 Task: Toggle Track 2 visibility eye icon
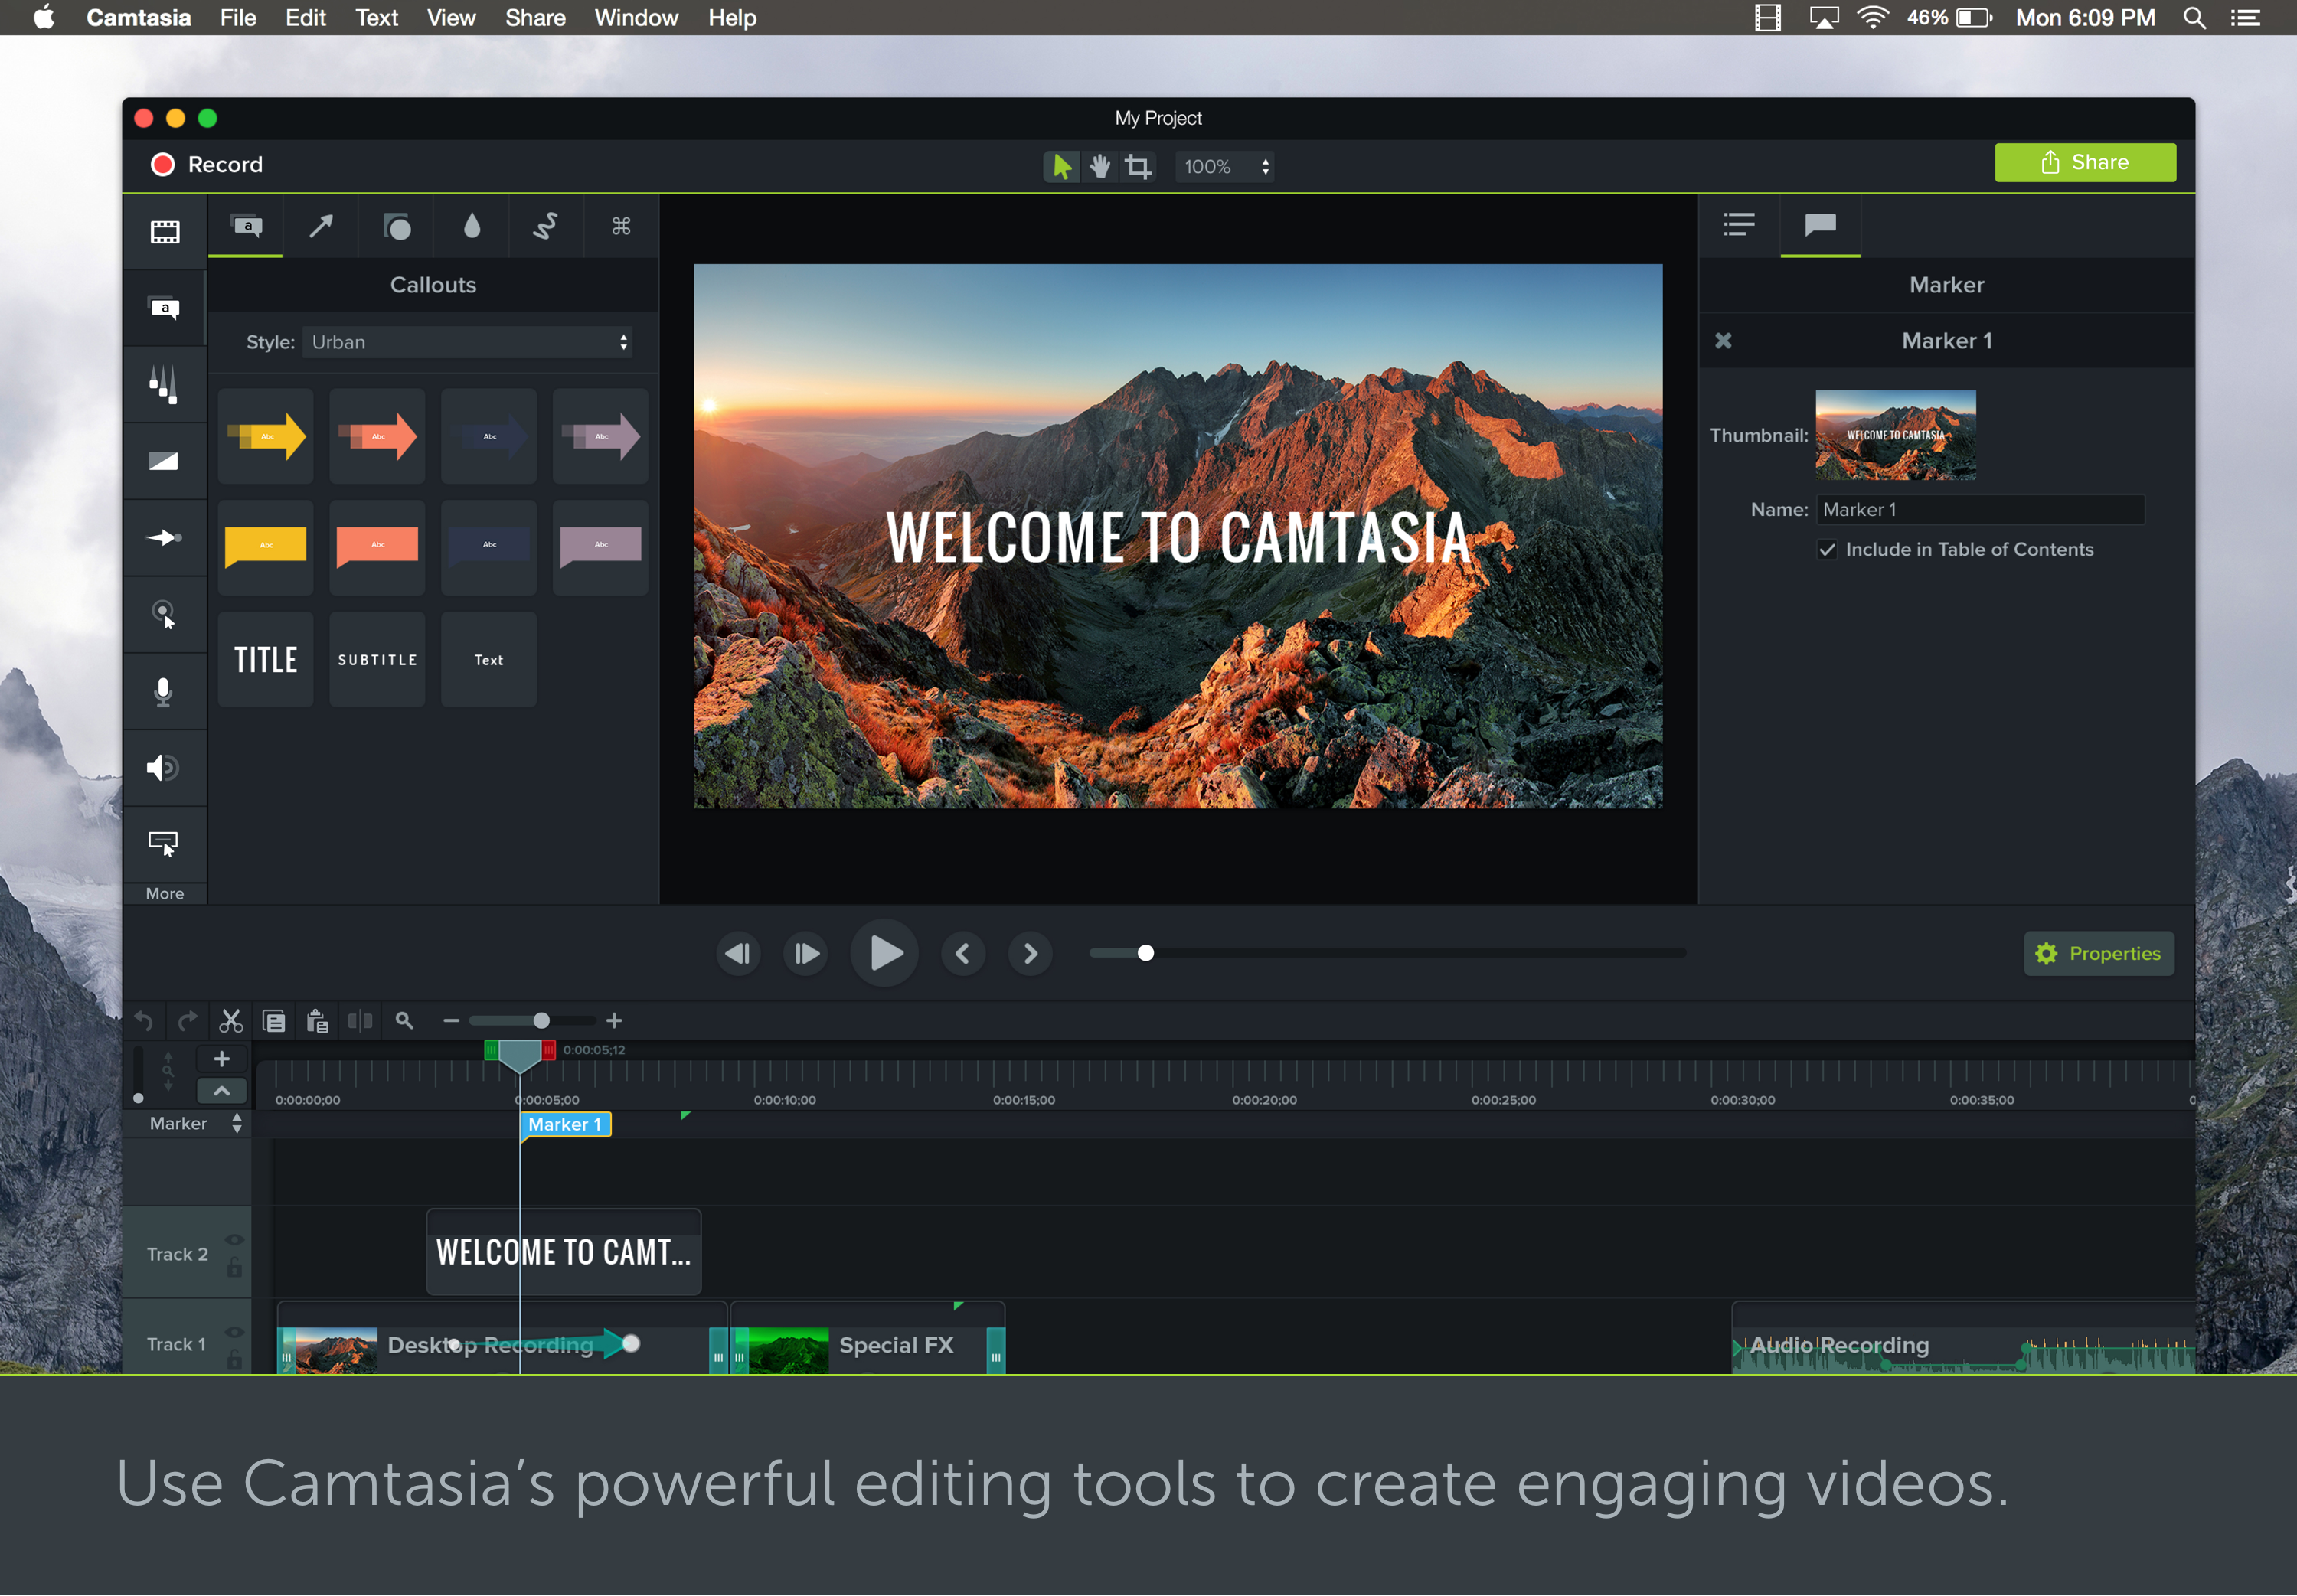(234, 1240)
